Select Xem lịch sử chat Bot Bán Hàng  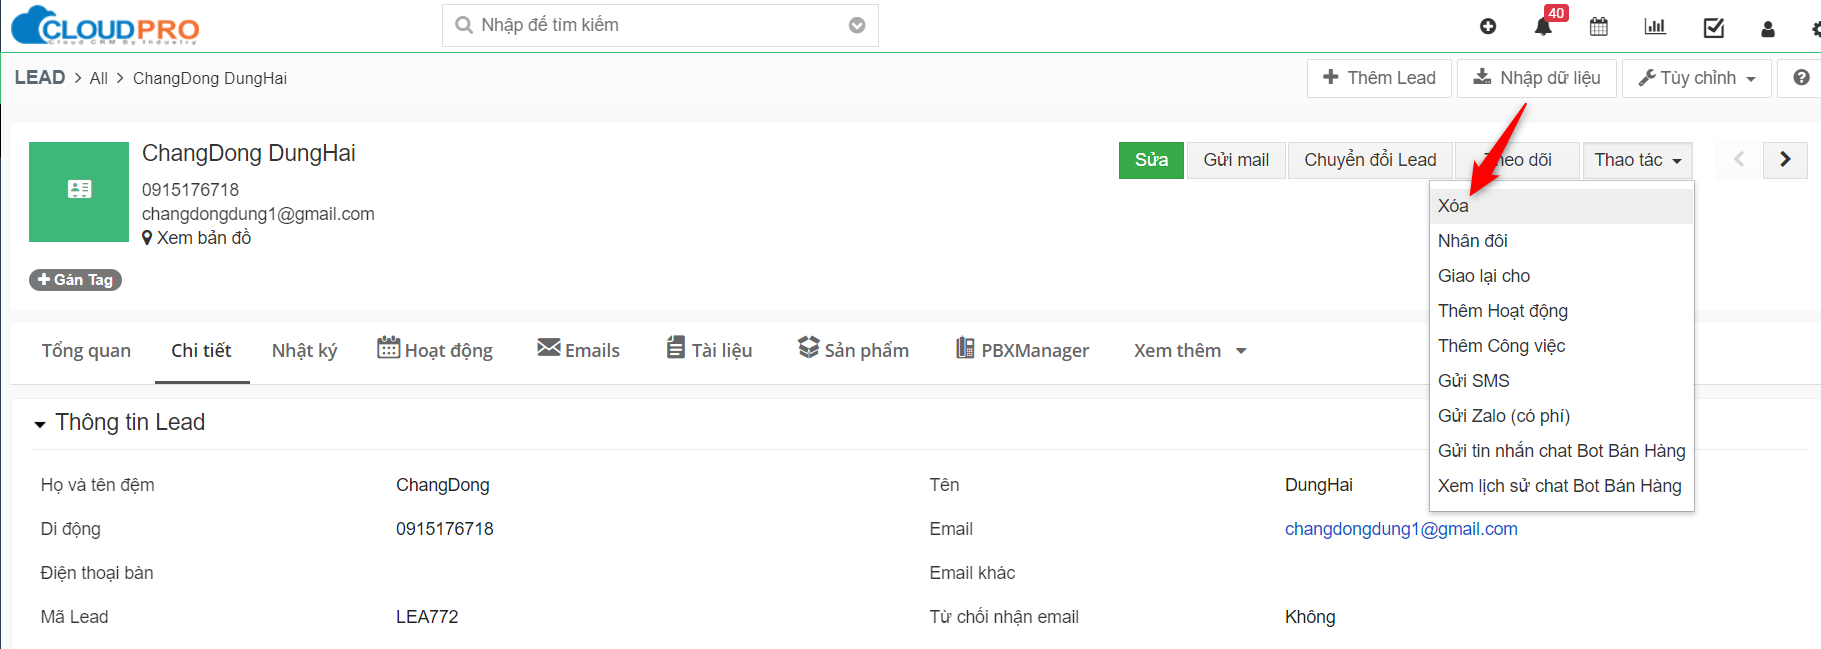[1561, 486]
